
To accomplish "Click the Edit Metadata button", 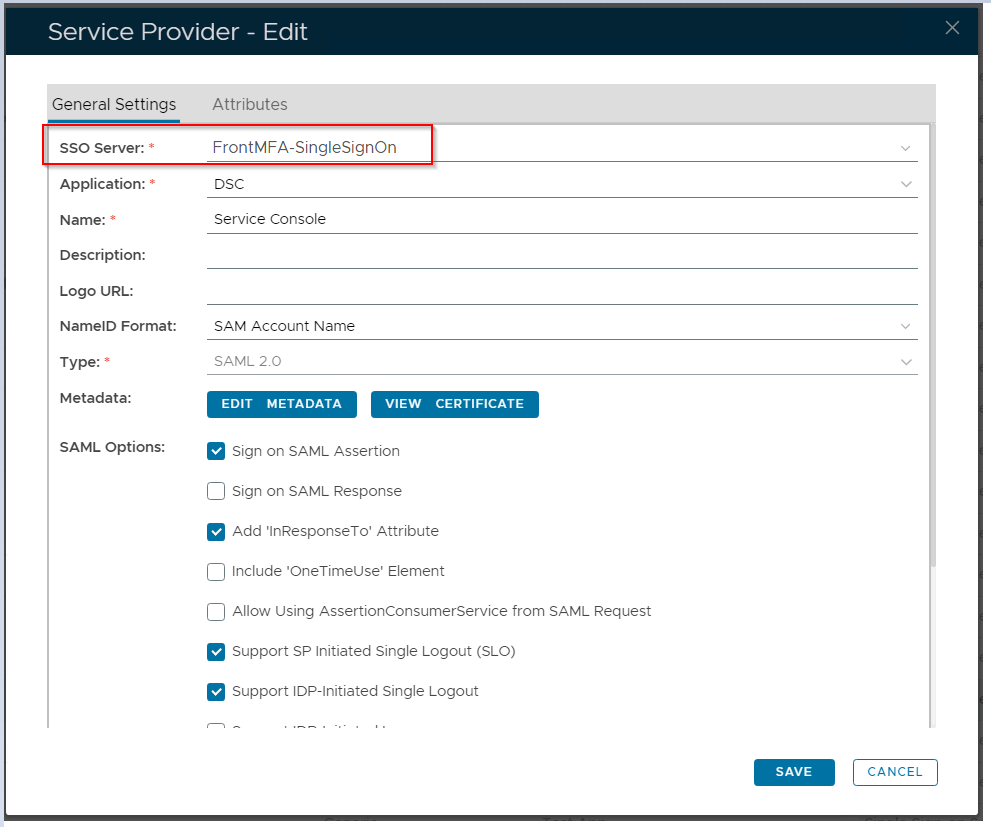I will pos(282,404).
